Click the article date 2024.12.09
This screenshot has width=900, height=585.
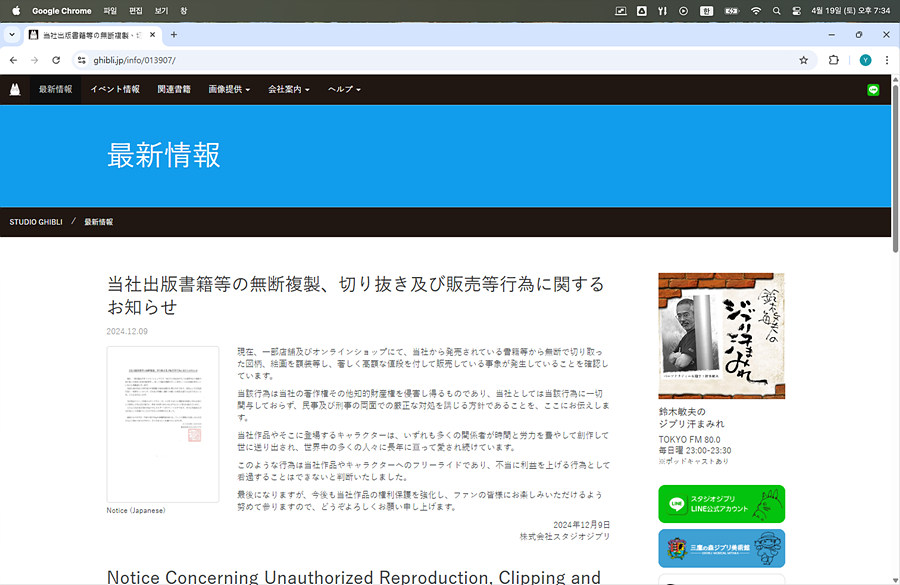[x=127, y=331]
